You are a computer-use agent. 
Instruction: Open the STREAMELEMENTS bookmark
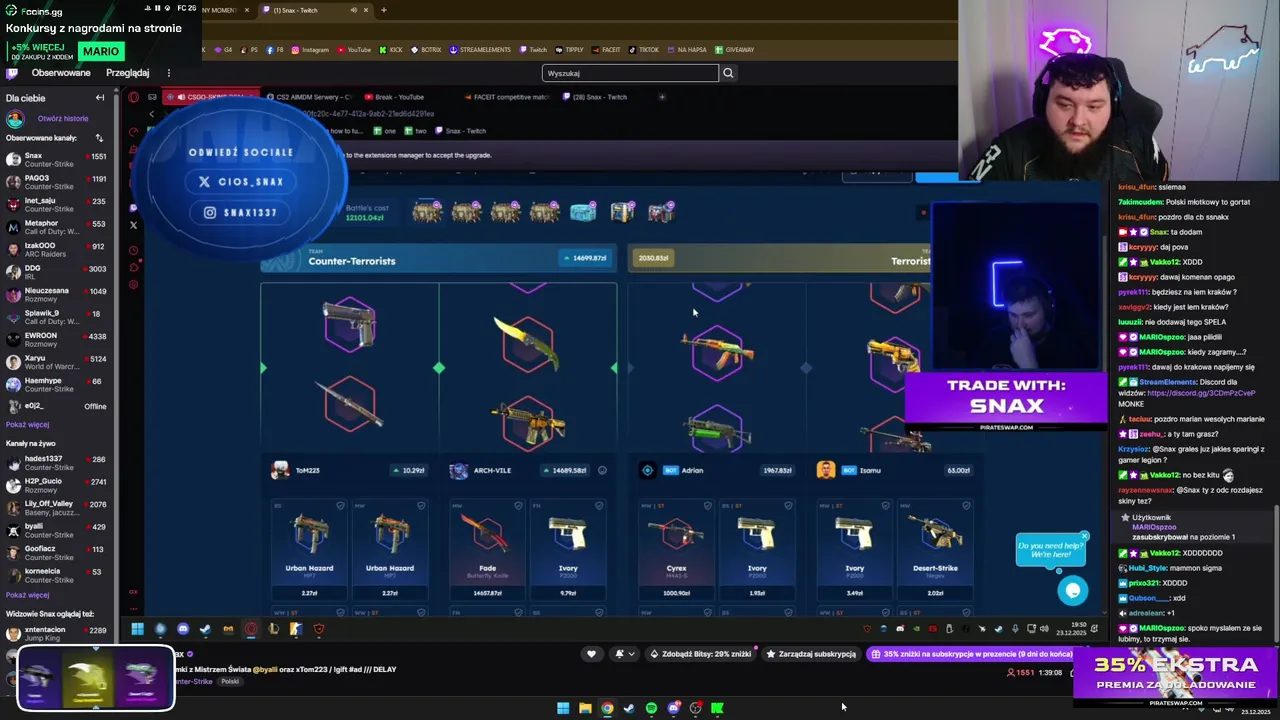click(x=481, y=50)
